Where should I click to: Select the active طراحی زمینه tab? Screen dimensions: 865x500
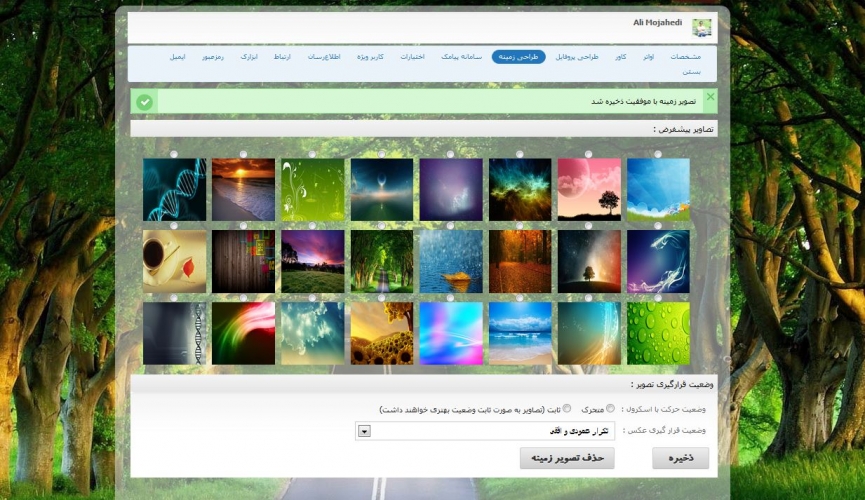coord(519,57)
